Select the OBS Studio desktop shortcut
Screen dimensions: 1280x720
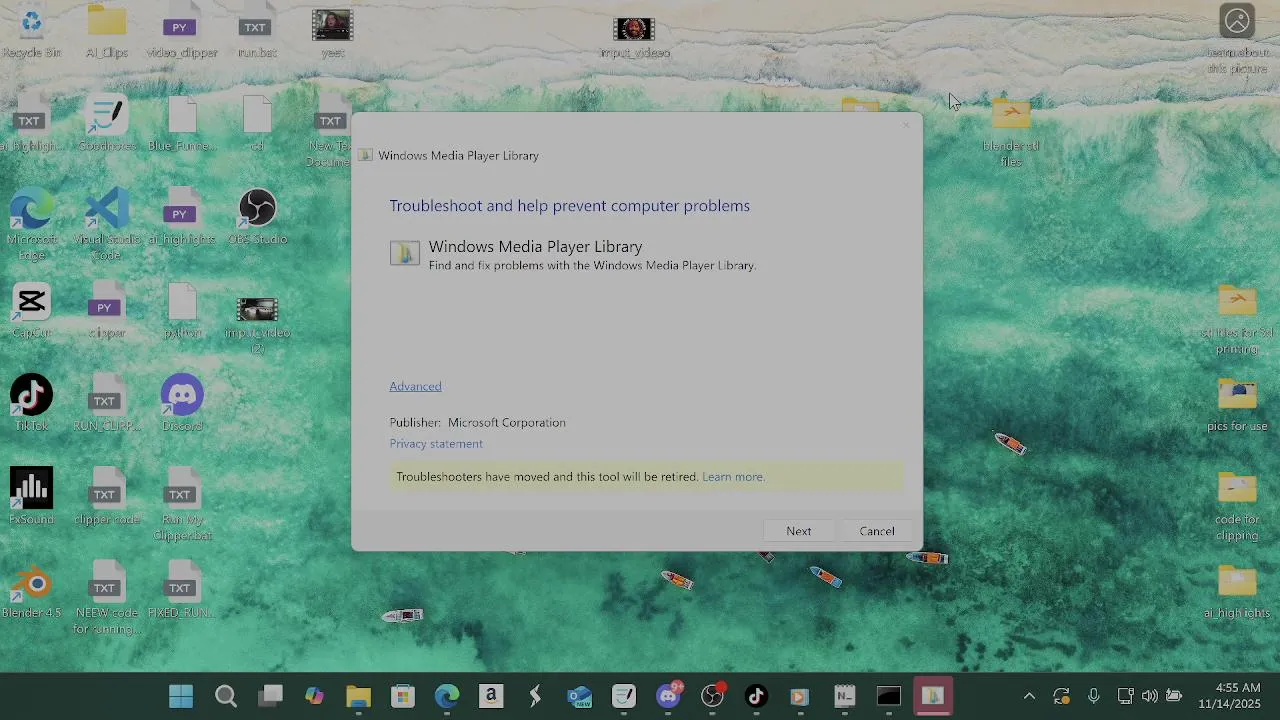(x=257, y=218)
